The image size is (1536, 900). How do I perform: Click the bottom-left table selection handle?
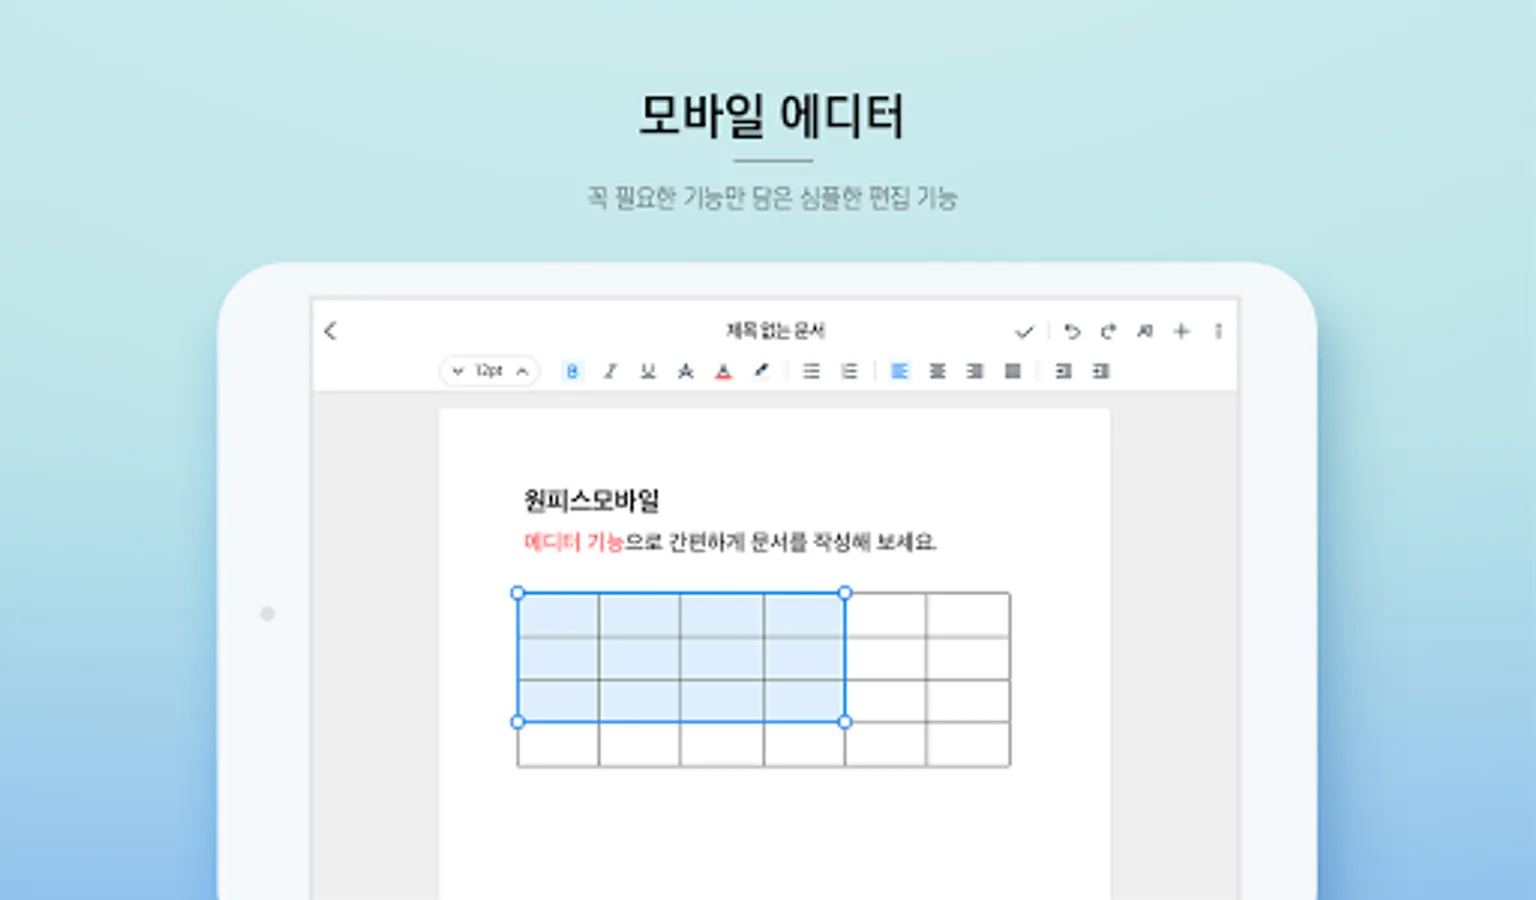tap(518, 722)
